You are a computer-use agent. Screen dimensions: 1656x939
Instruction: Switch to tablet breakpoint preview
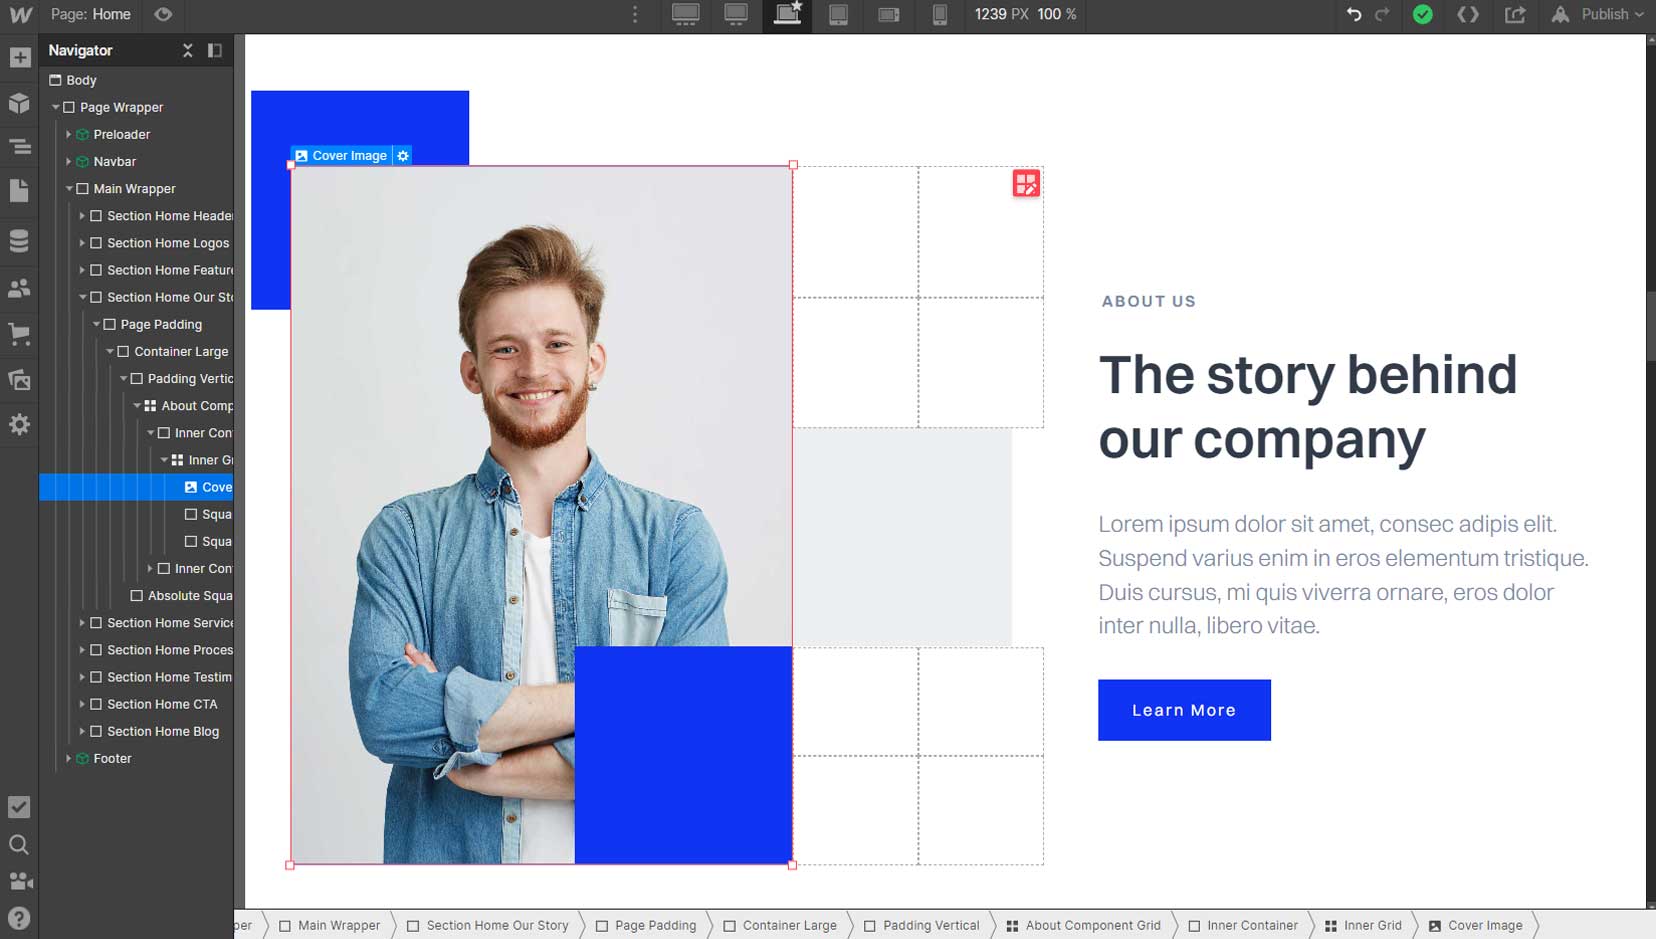838,15
